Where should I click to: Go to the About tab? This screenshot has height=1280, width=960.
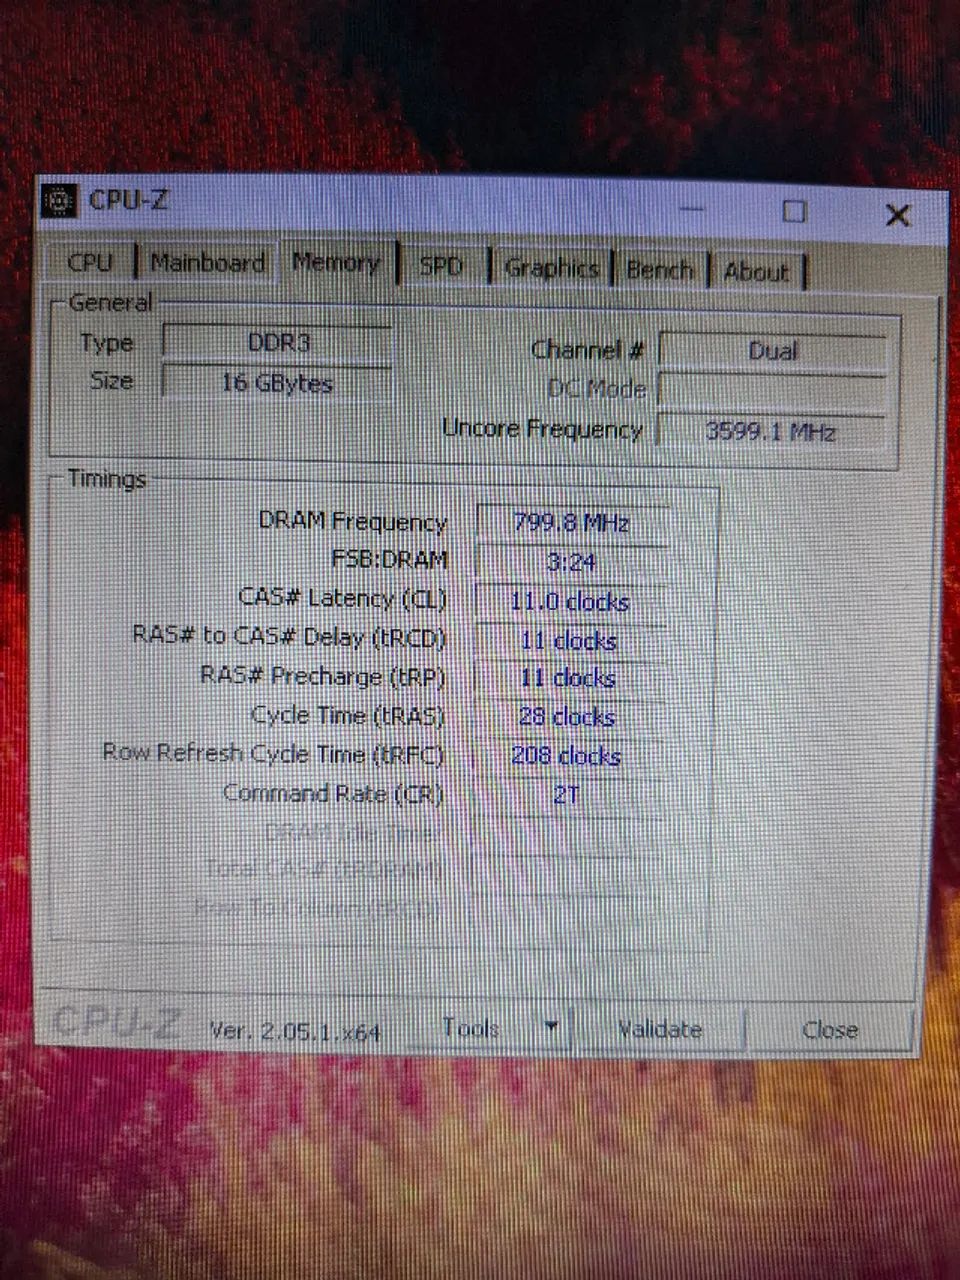tap(756, 271)
